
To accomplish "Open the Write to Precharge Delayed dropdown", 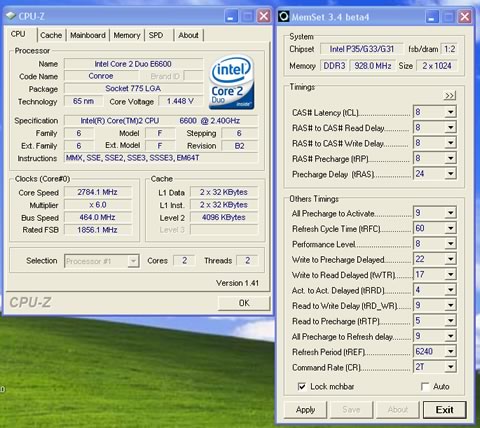I will pos(450,259).
